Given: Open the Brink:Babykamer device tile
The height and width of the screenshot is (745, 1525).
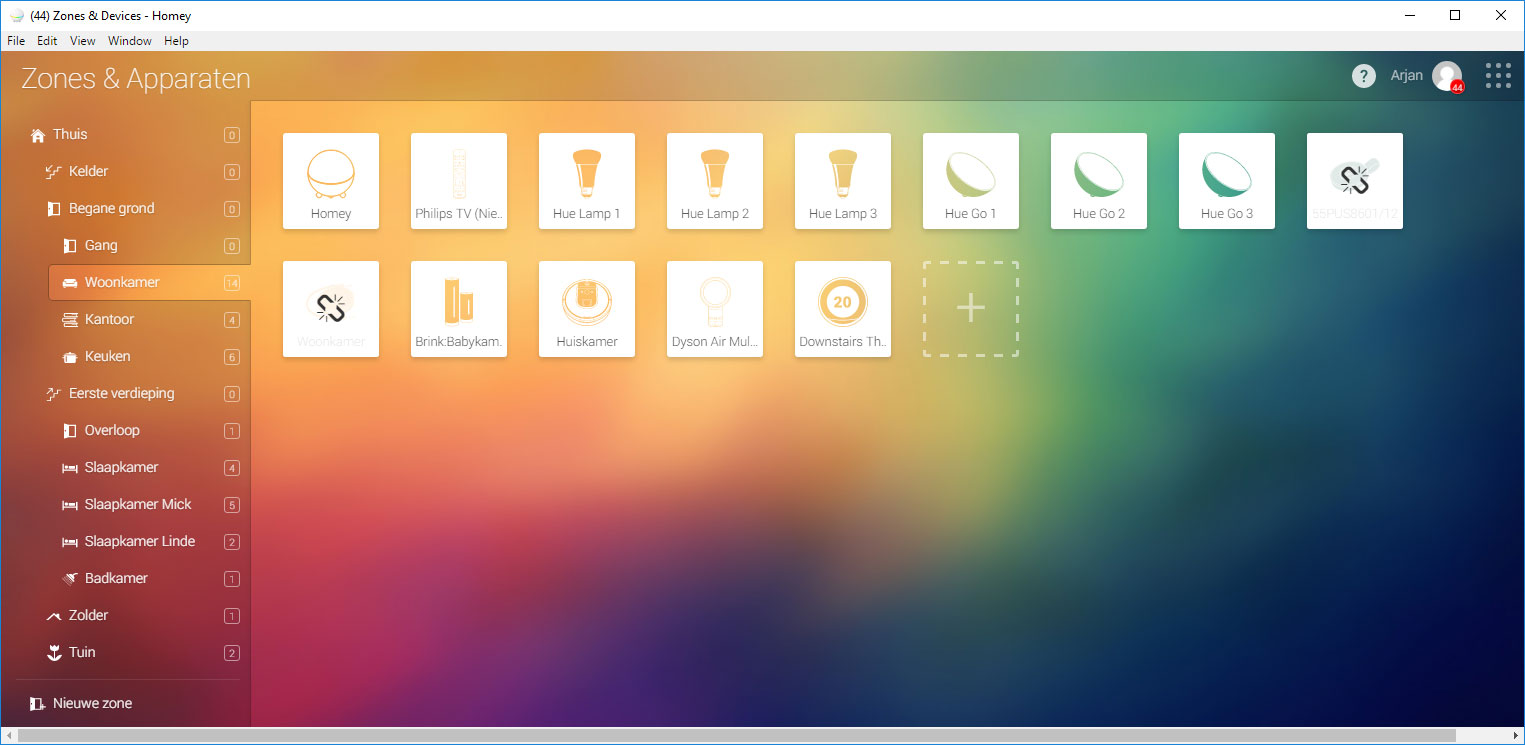Looking at the screenshot, I should pos(459,309).
